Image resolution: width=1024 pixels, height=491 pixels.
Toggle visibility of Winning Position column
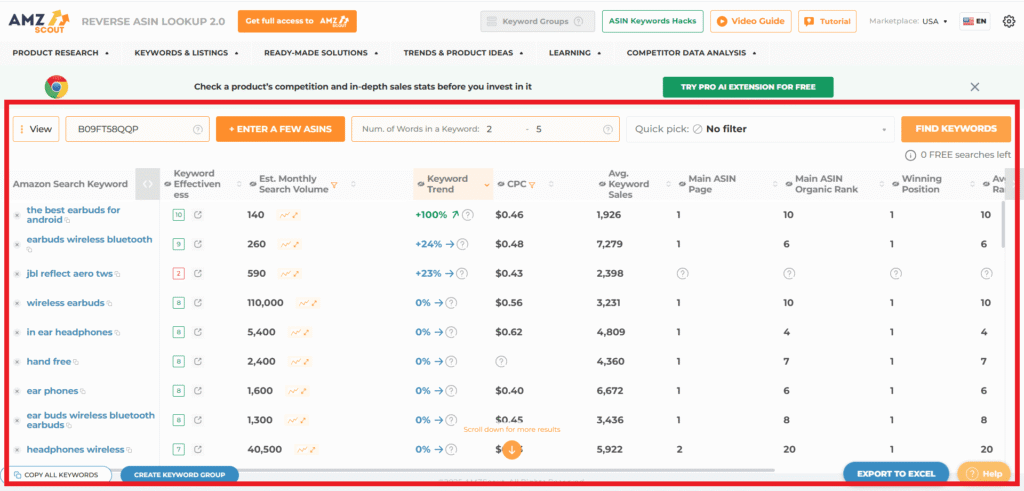895,185
